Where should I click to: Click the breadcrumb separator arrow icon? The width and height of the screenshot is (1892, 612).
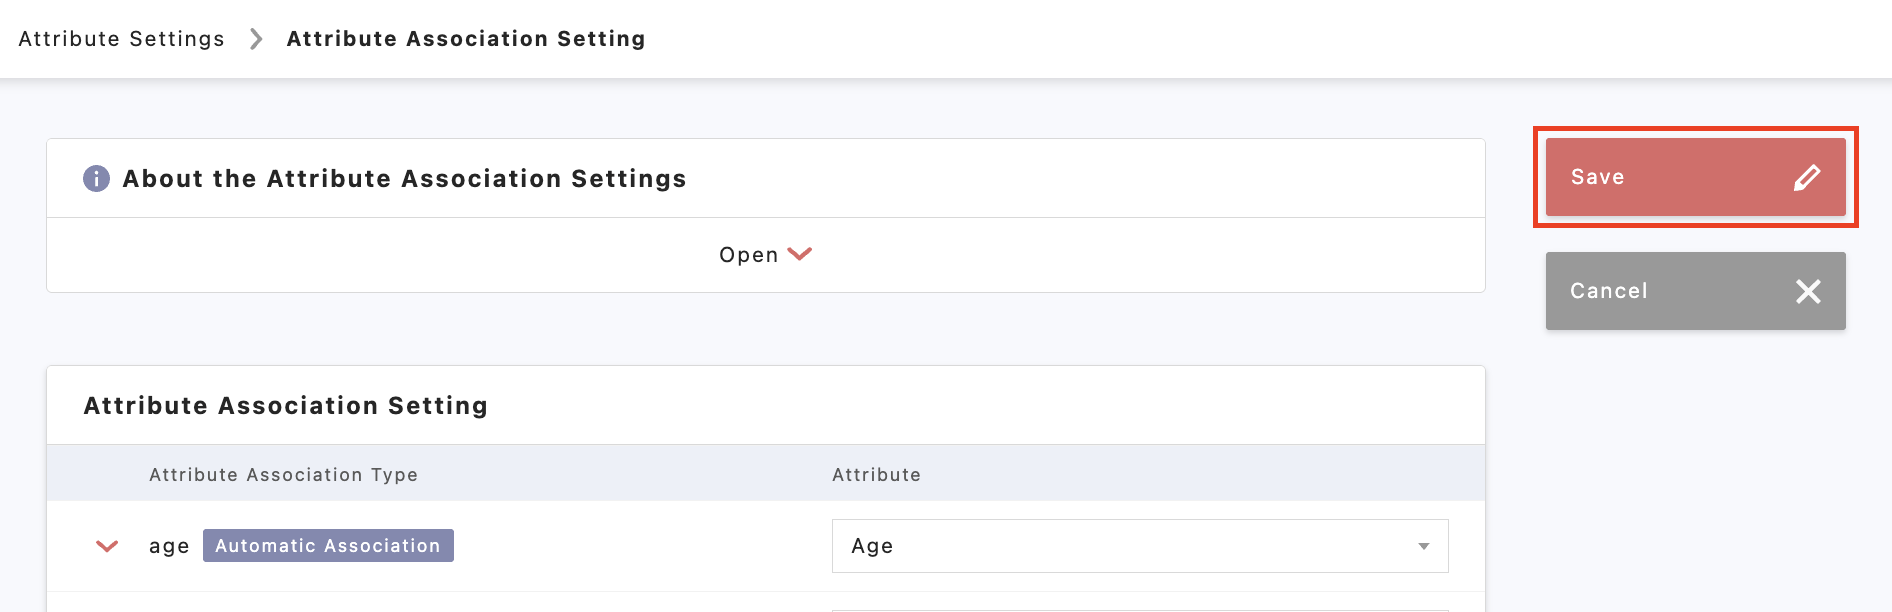[256, 39]
